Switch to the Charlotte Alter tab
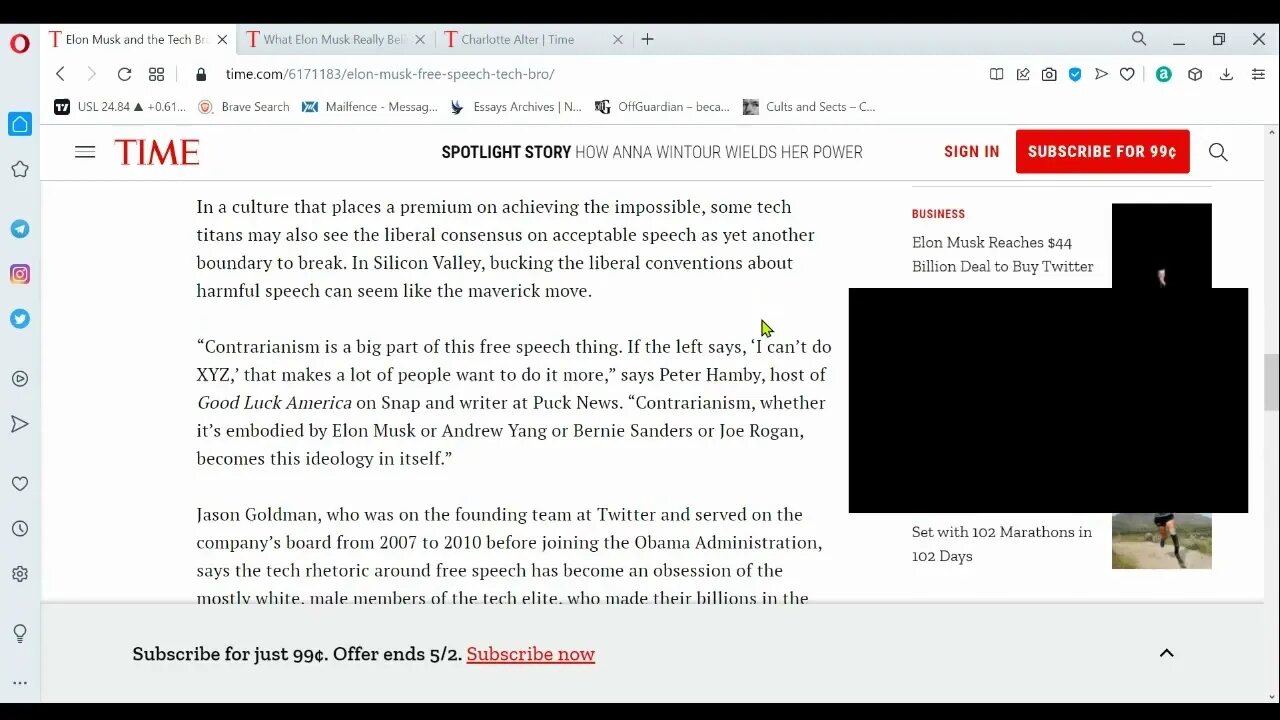 pyautogui.click(x=520, y=39)
